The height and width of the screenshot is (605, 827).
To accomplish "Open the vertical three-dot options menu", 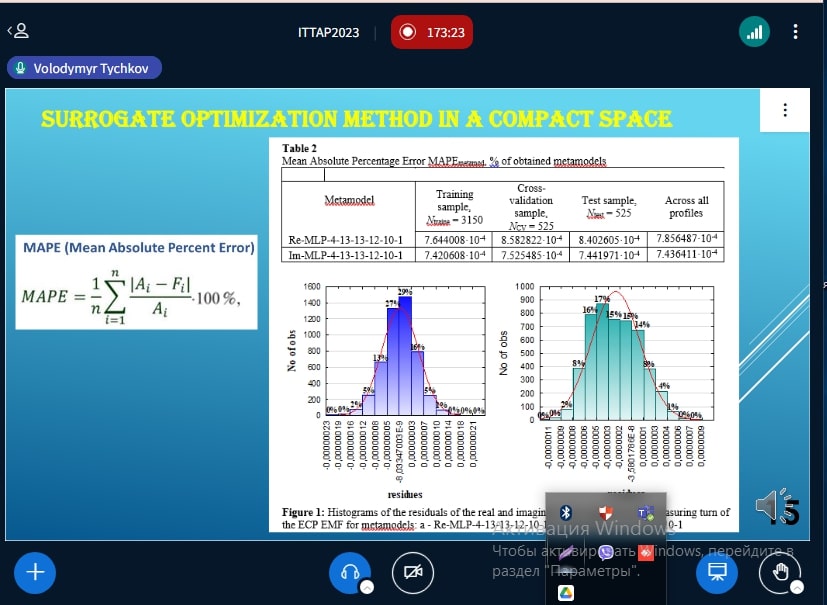I will pyautogui.click(x=795, y=32).
